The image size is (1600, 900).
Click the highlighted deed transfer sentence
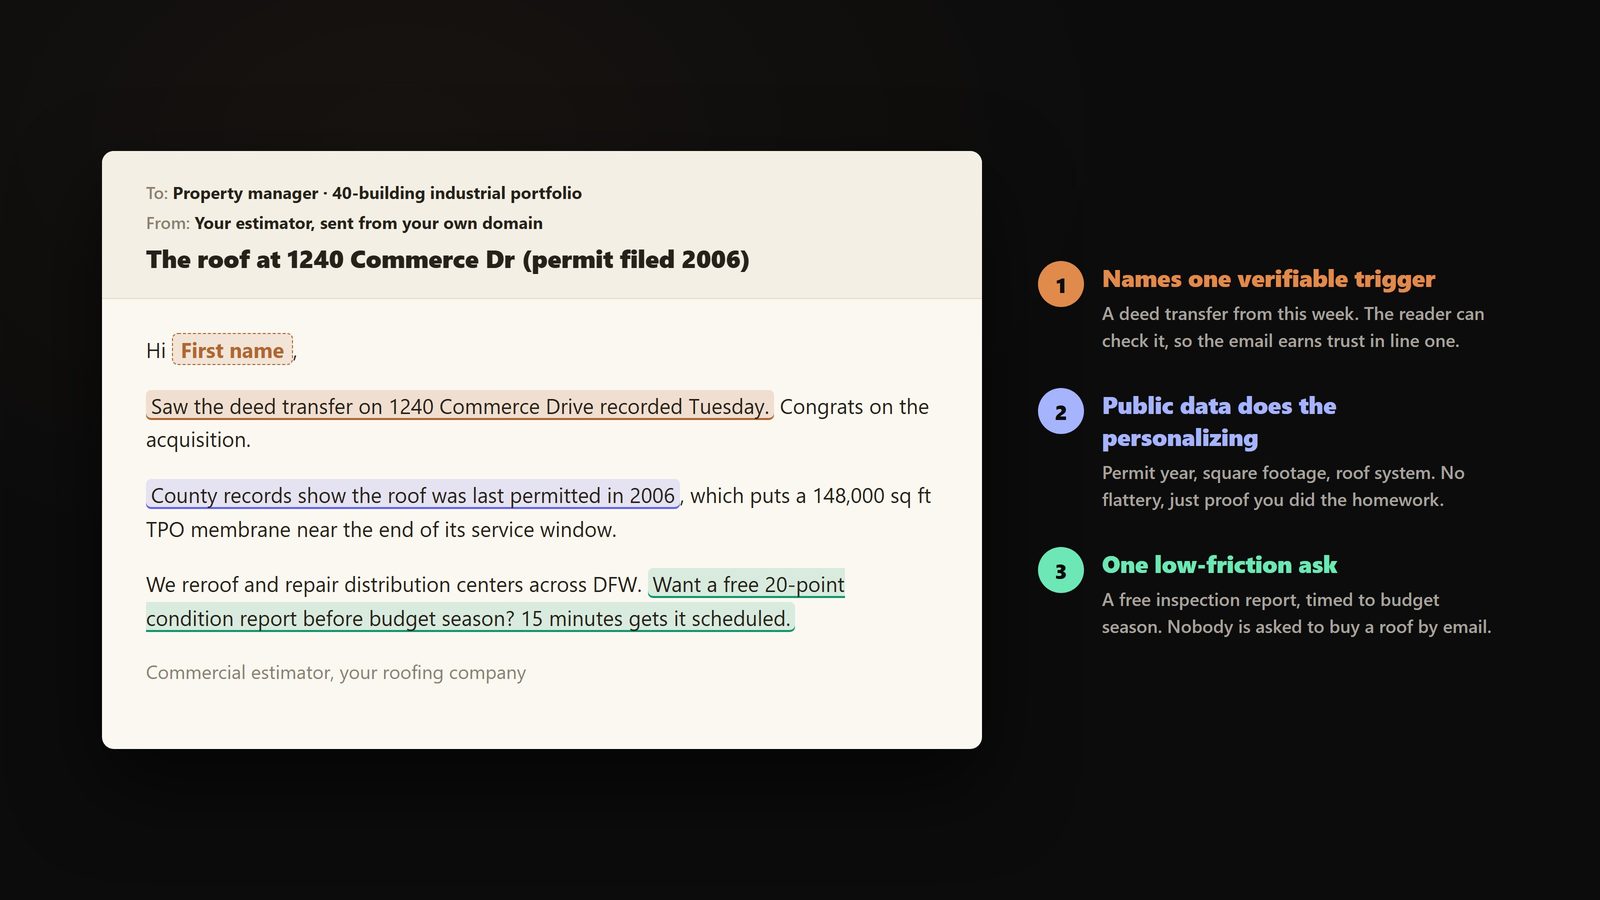click(460, 406)
